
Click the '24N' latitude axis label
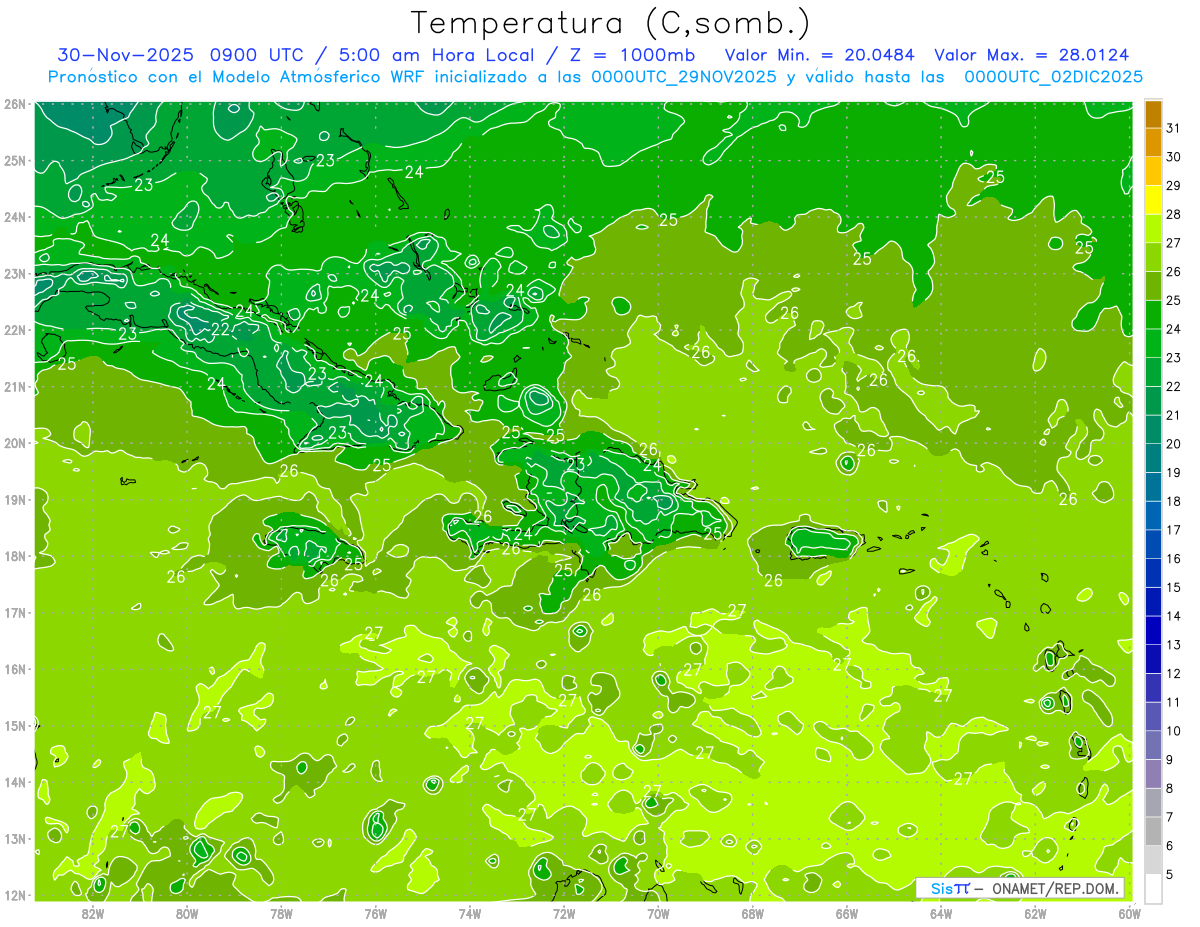point(14,217)
